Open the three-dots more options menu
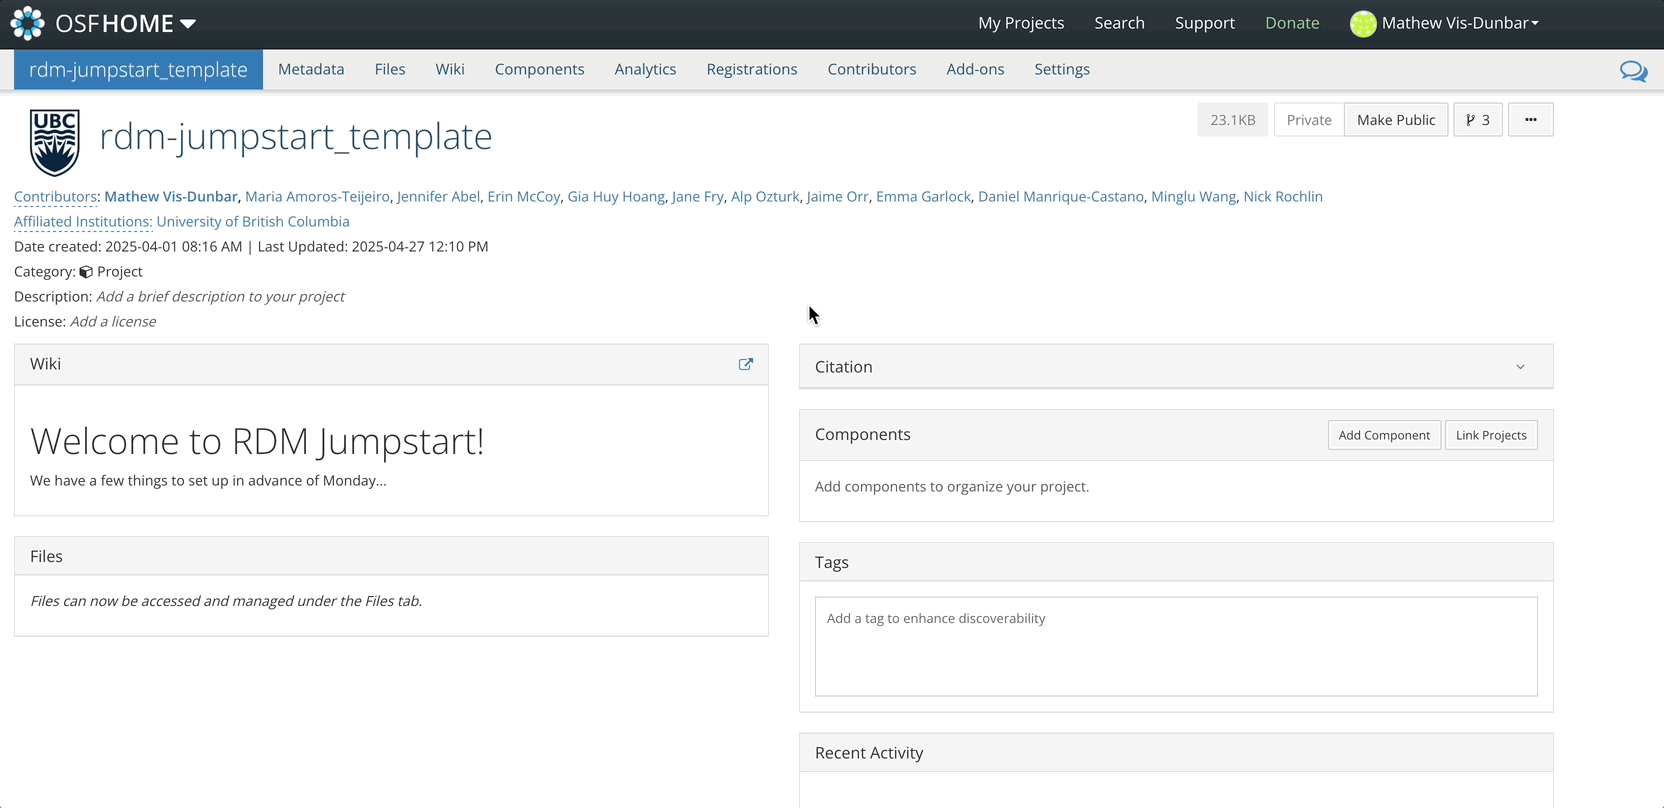This screenshot has height=808, width=1664. point(1530,120)
